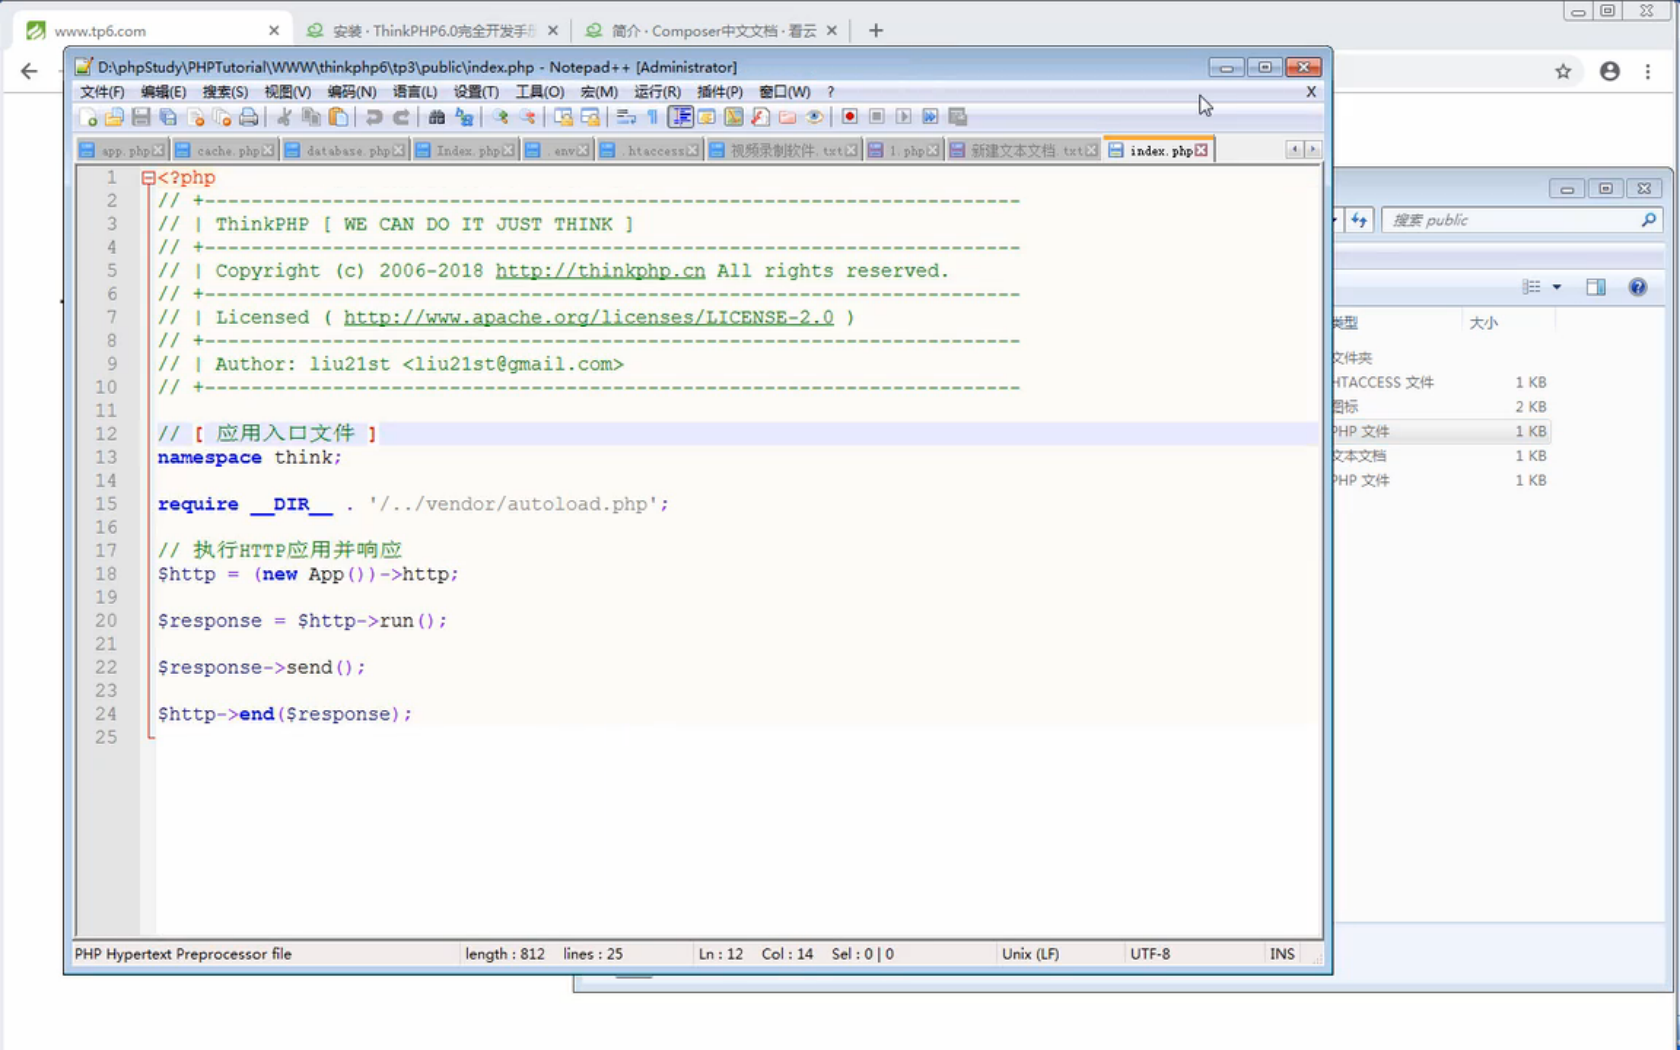Click the Redo arrow icon
Screen dimensions: 1680x1050
click(x=400, y=117)
